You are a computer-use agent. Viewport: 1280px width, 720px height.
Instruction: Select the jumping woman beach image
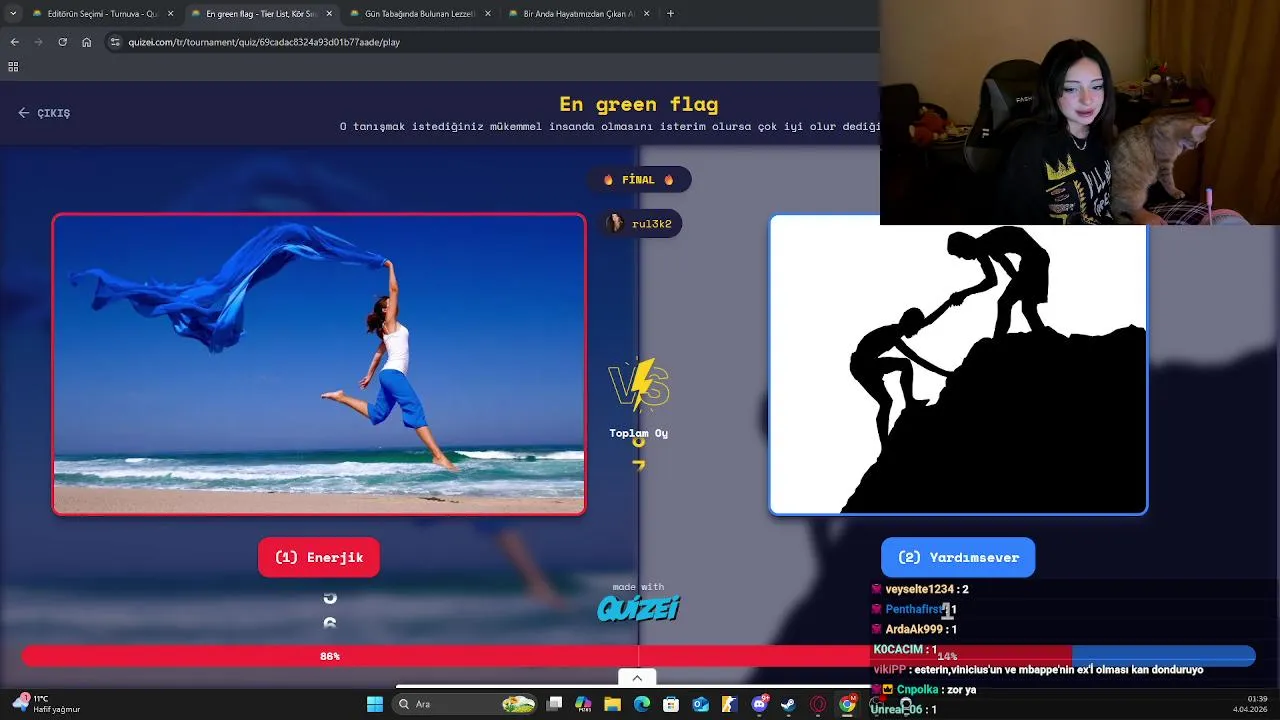pyautogui.click(x=319, y=364)
